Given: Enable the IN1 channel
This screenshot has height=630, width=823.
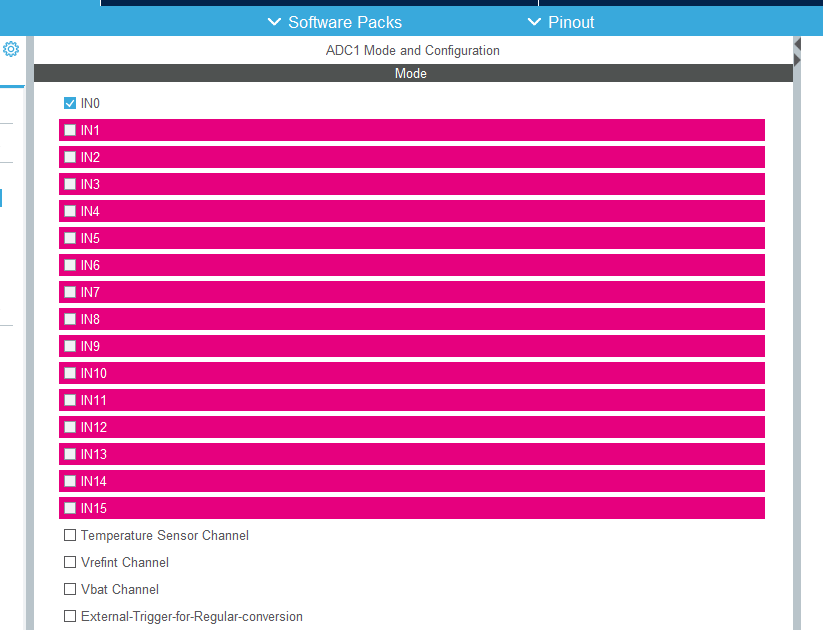Looking at the screenshot, I should pos(69,130).
